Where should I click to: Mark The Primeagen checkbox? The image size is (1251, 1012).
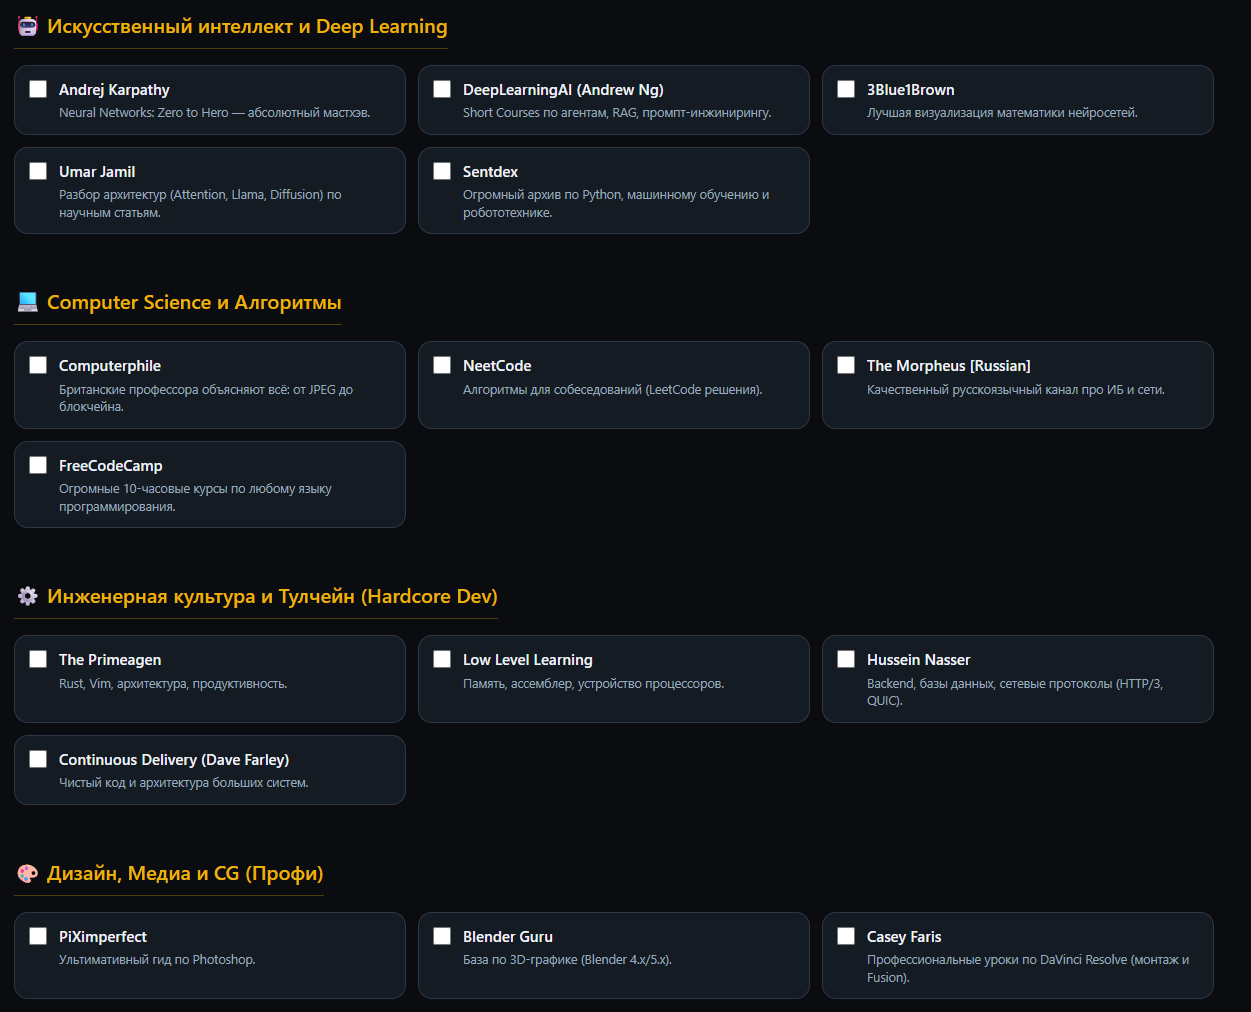pos(38,659)
